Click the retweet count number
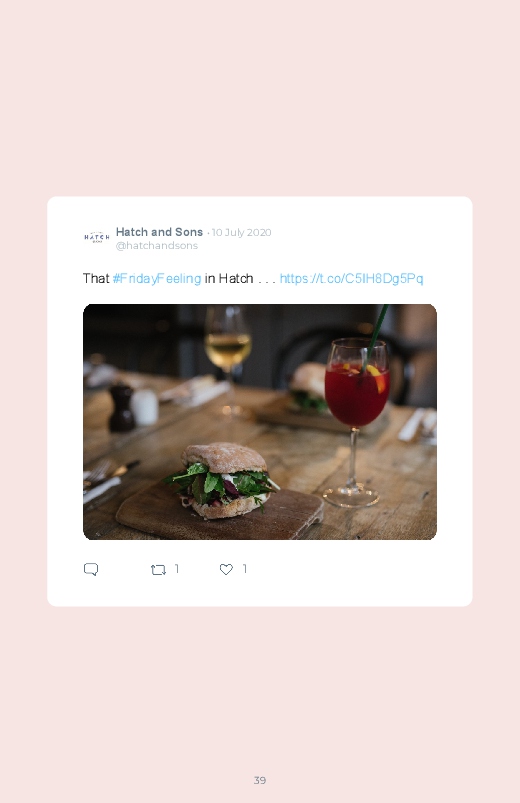This screenshot has height=803, width=520. tap(177, 569)
